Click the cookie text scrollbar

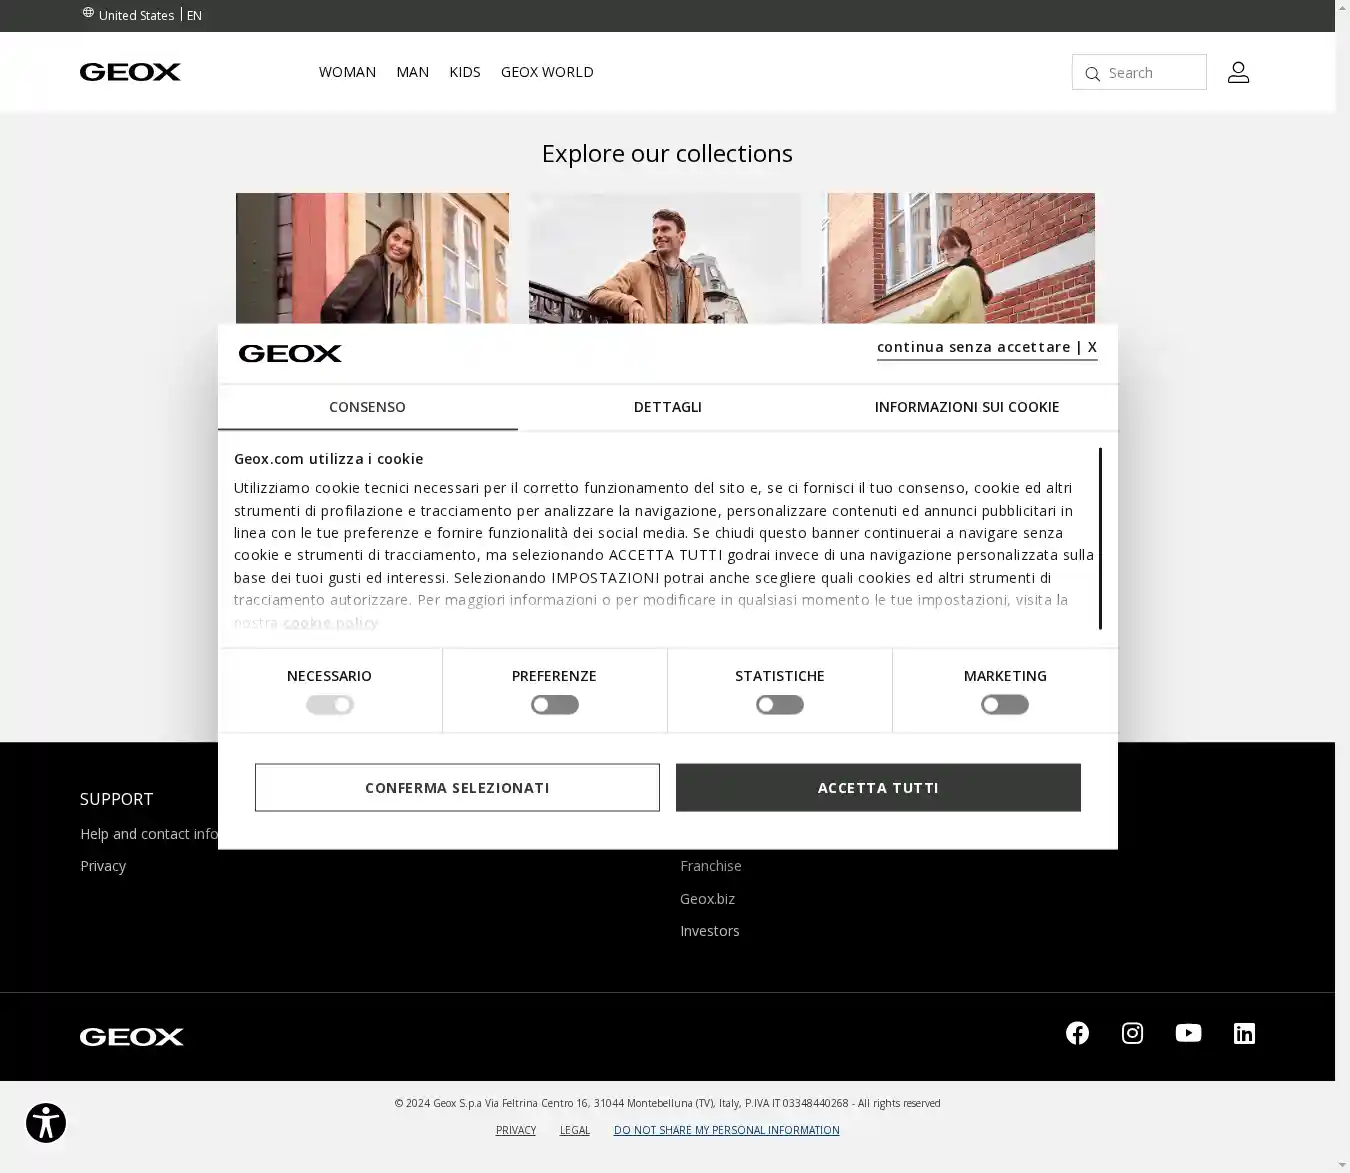(x=1100, y=538)
